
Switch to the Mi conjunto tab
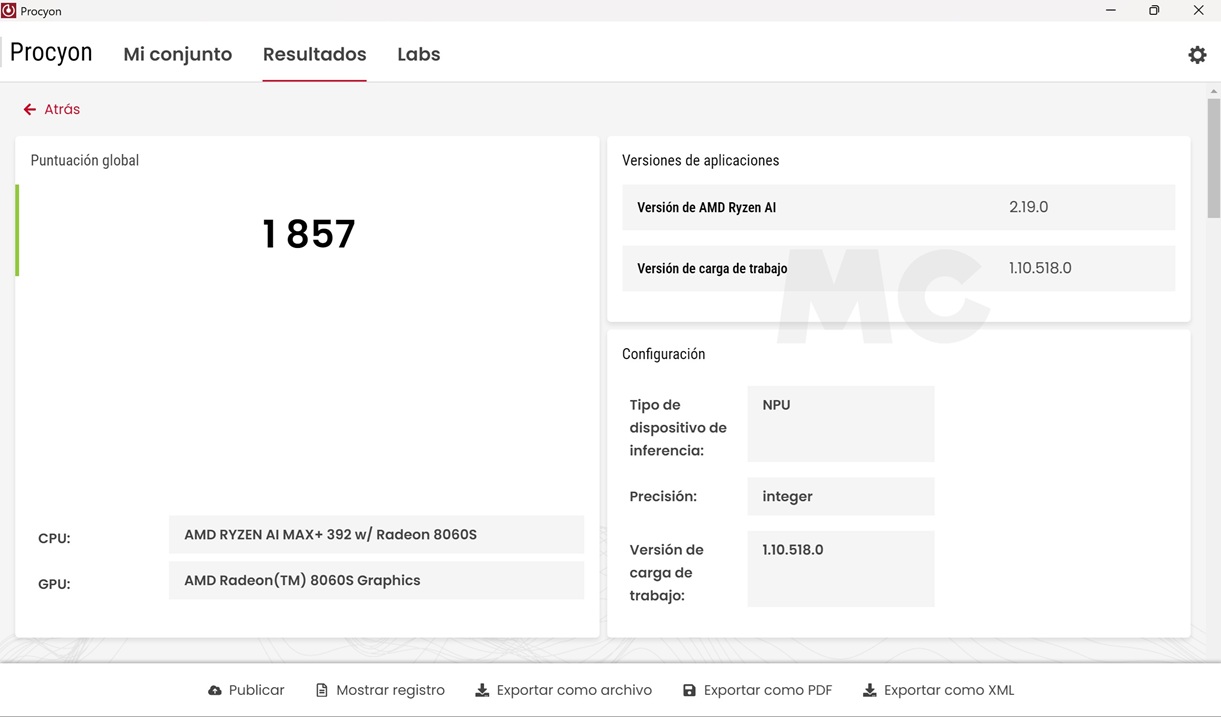click(x=177, y=54)
